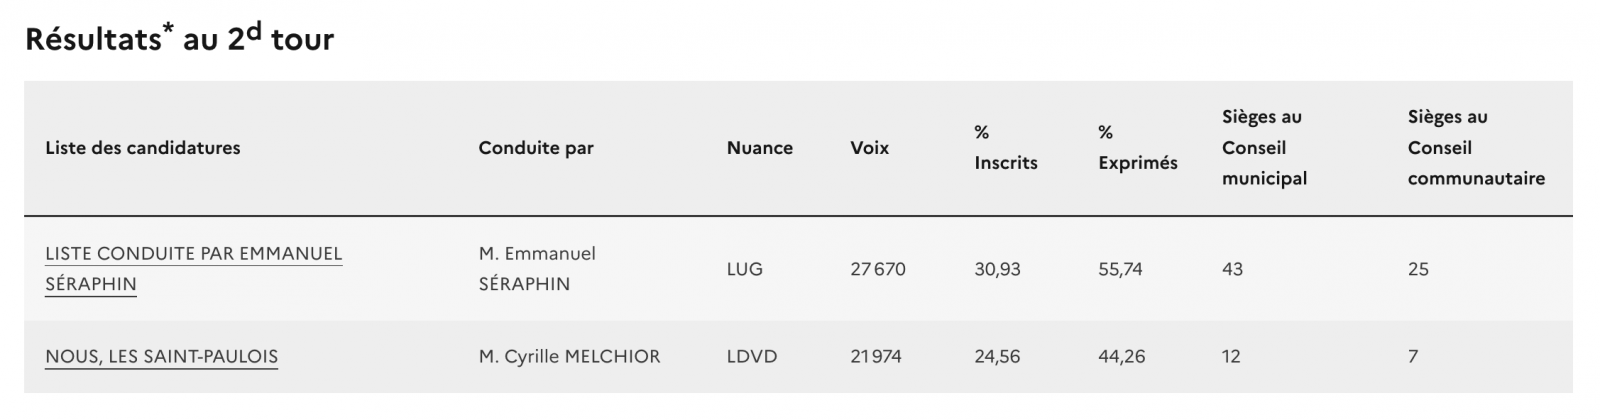This screenshot has width=1600, height=420.
Task: Click the M. Emmanuel SÉRAPHIN cell
Action: click(537, 269)
